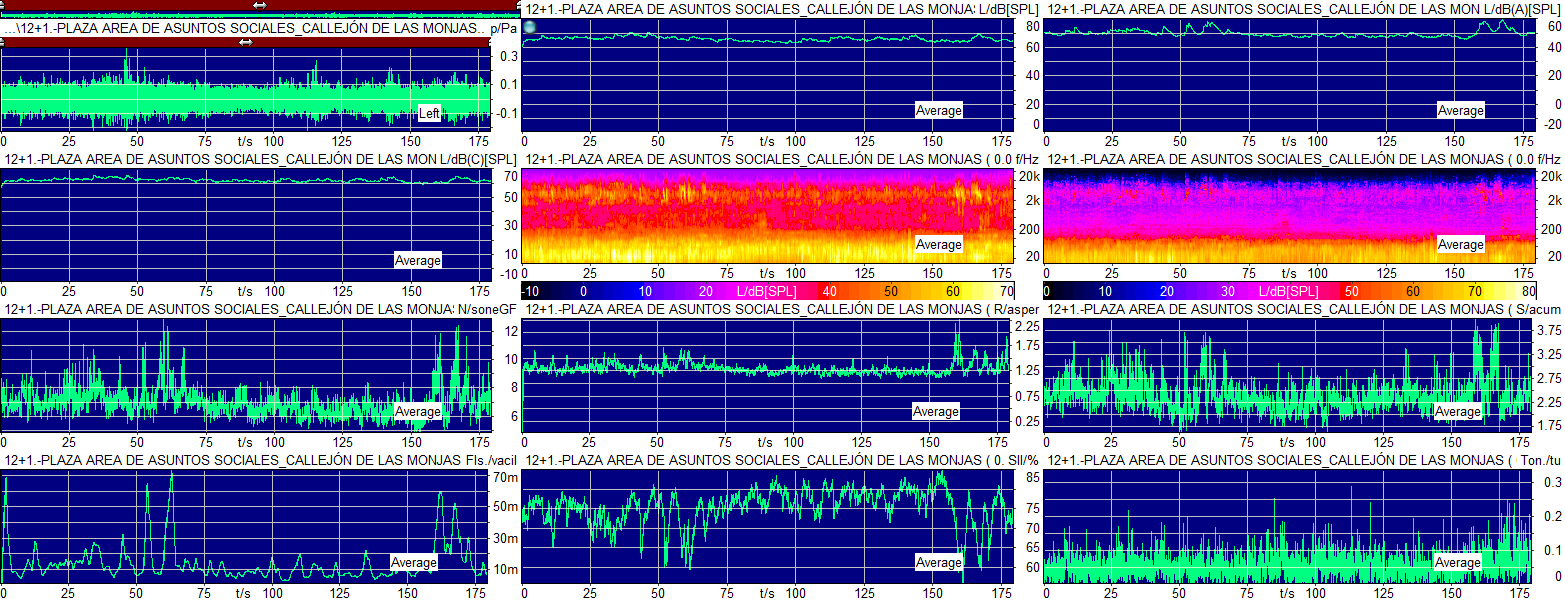Image resolution: width=1565 pixels, height=602 pixels.
Task: Click the 'Average' label in the Ton./tu tonality plot
Action: (x=1458, y=562)
